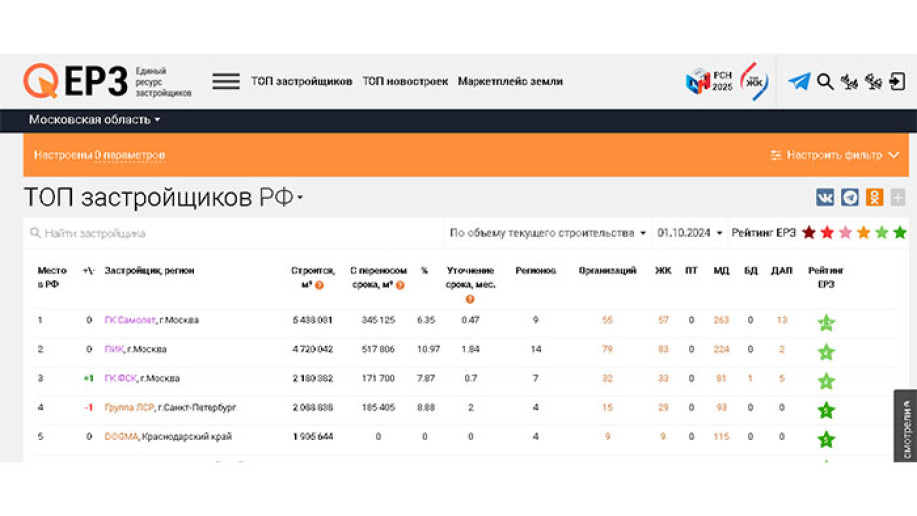Click organizations value 79 in ПИК row
The height and width of the screenshot is (516, 917).
[x=607, y=349]
